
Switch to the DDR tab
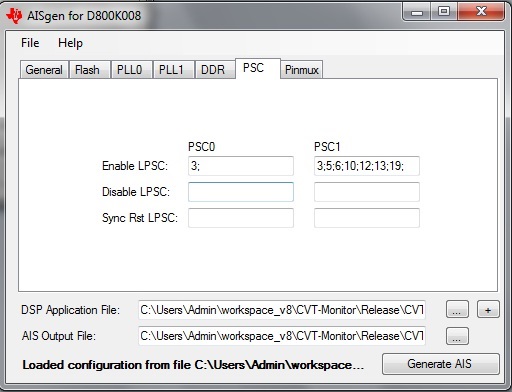tap(215, 70)
